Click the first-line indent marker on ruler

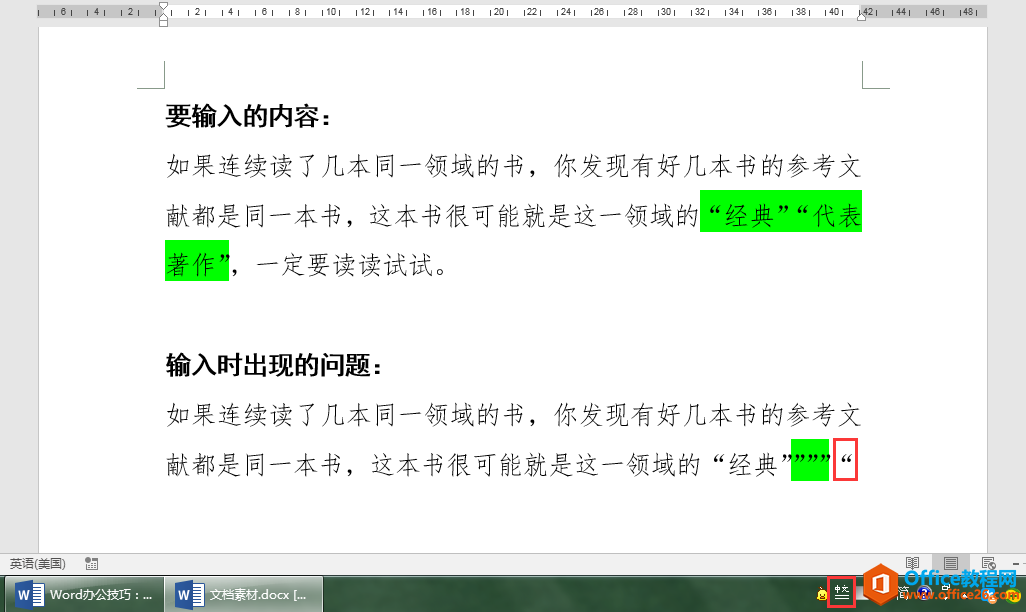pyautogui.click(x=164, y=7)
